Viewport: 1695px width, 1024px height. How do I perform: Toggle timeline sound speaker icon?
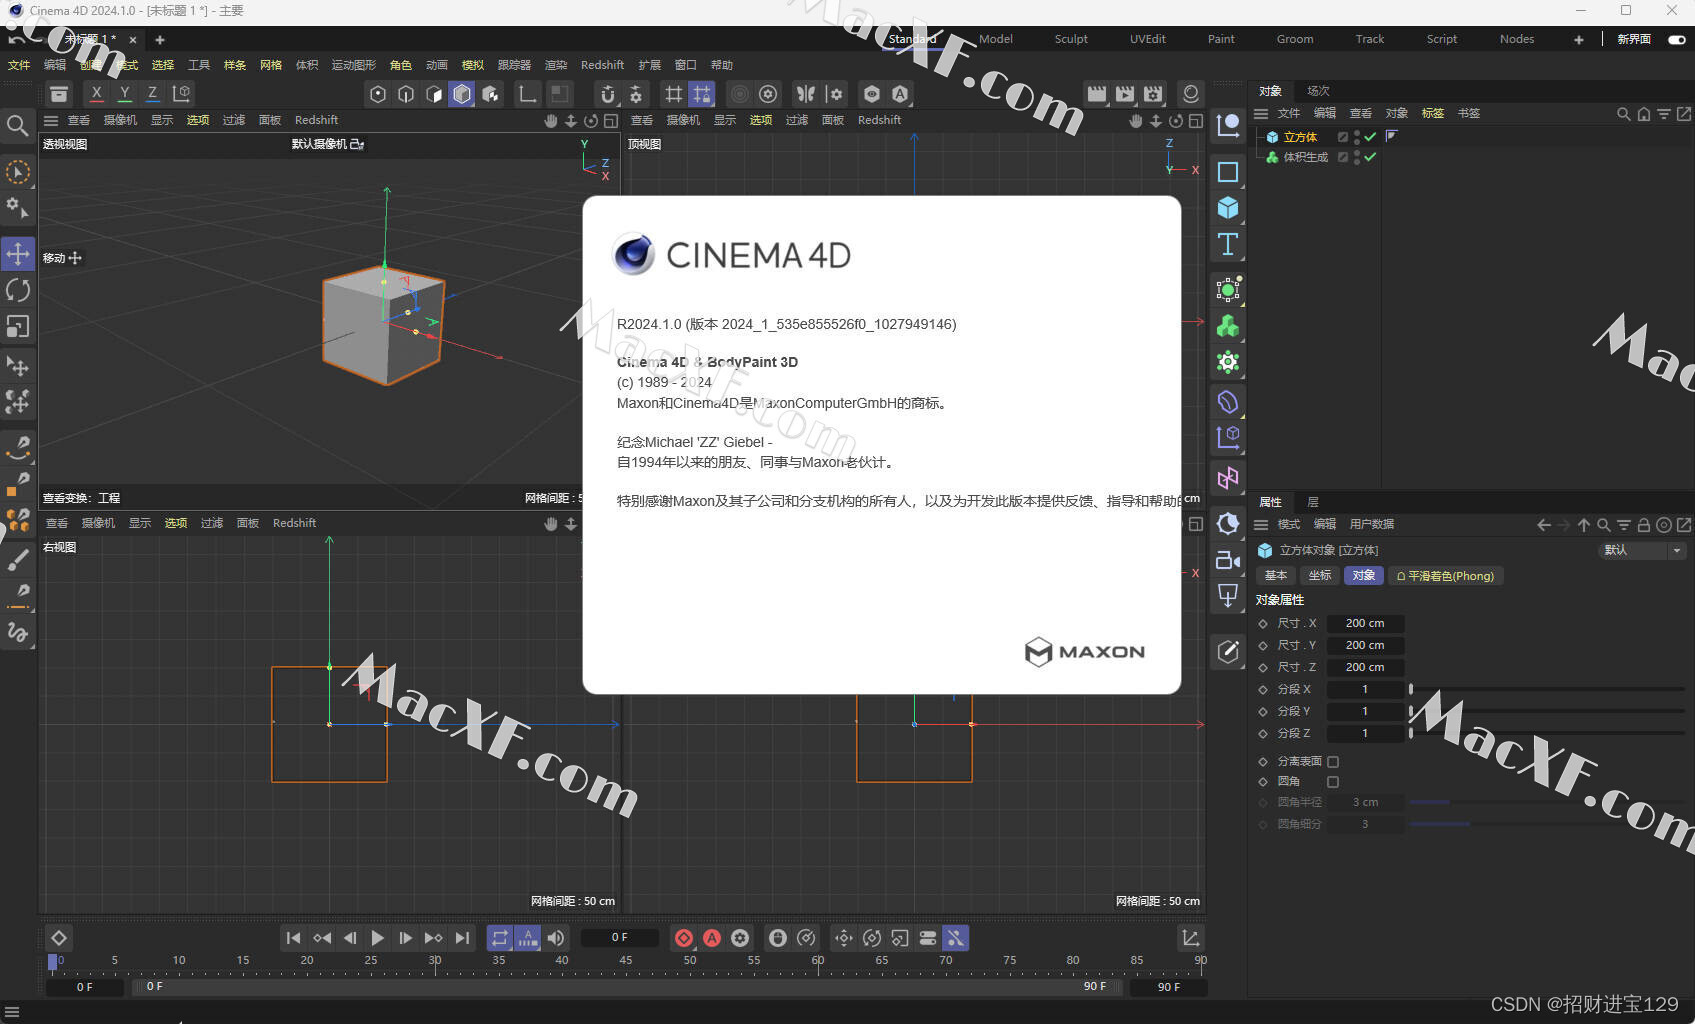pyautogui.click(x=556, y=938)
